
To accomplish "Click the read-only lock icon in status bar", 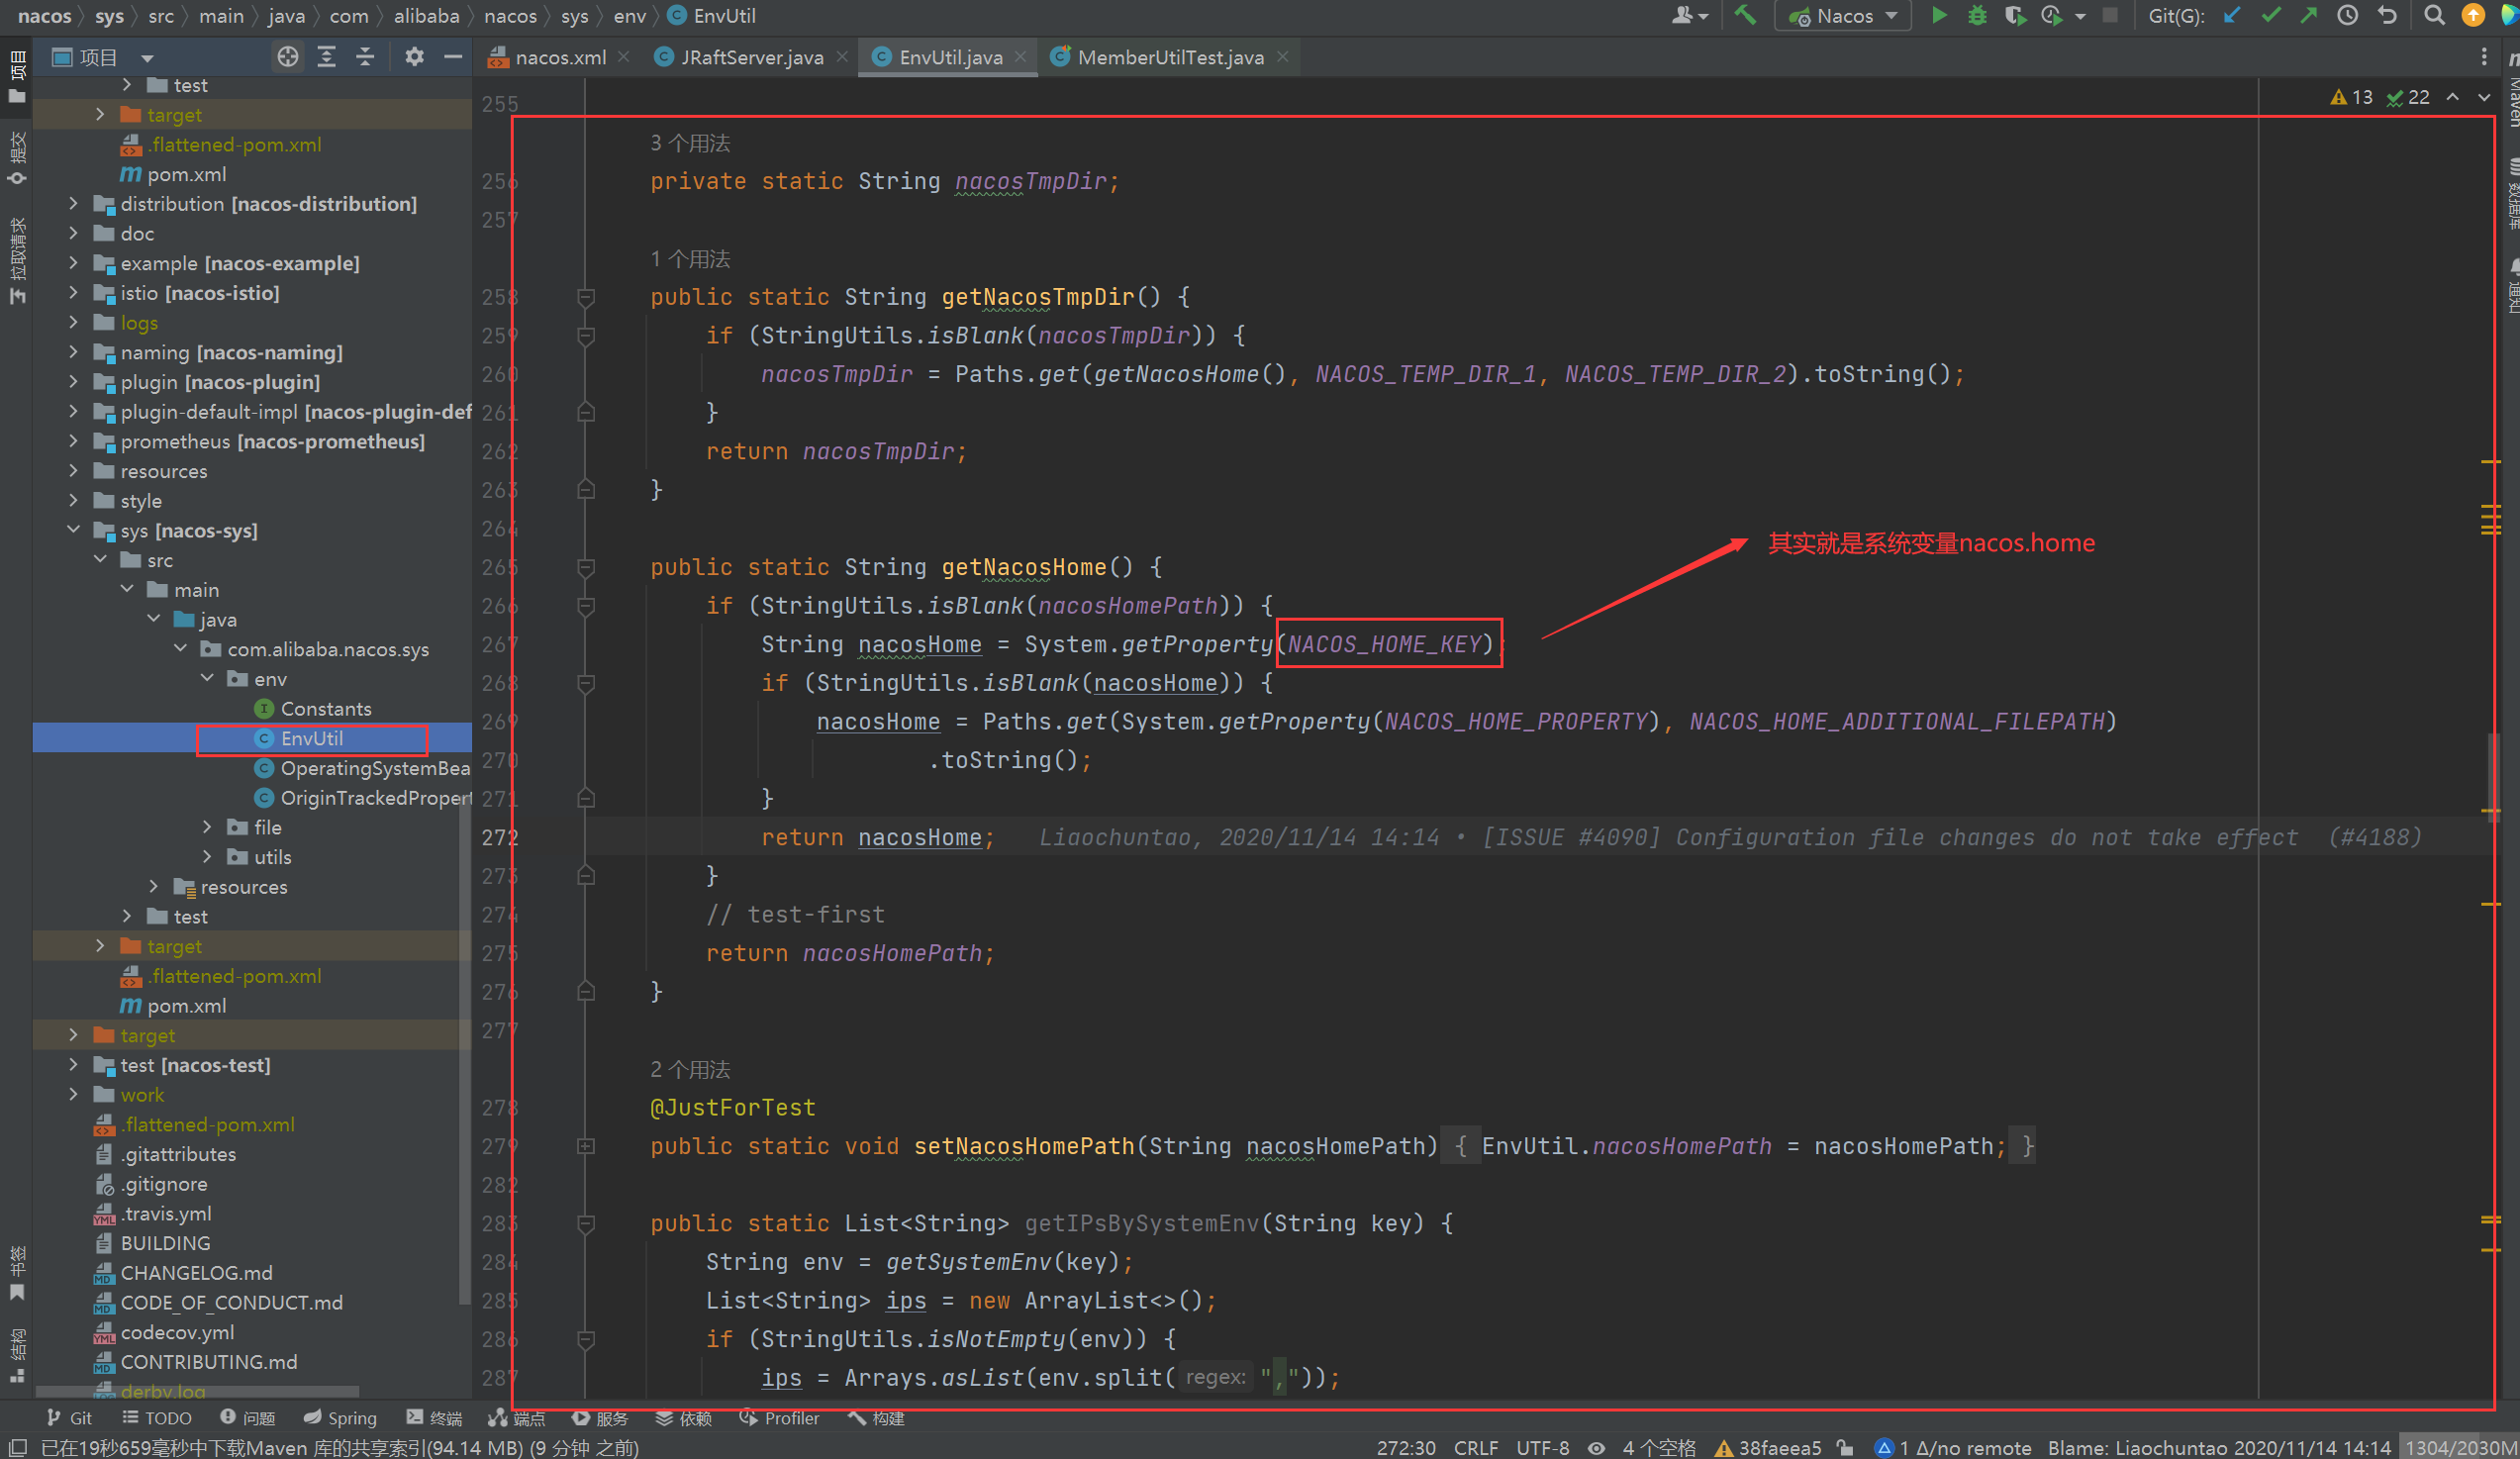I will click(x=1846, y=1447).
